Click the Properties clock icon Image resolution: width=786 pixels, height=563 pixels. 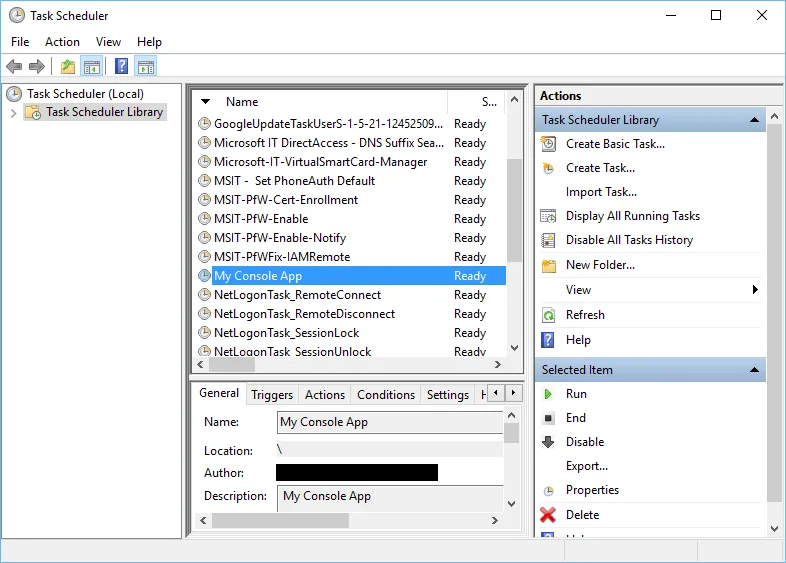click(549, 490)
